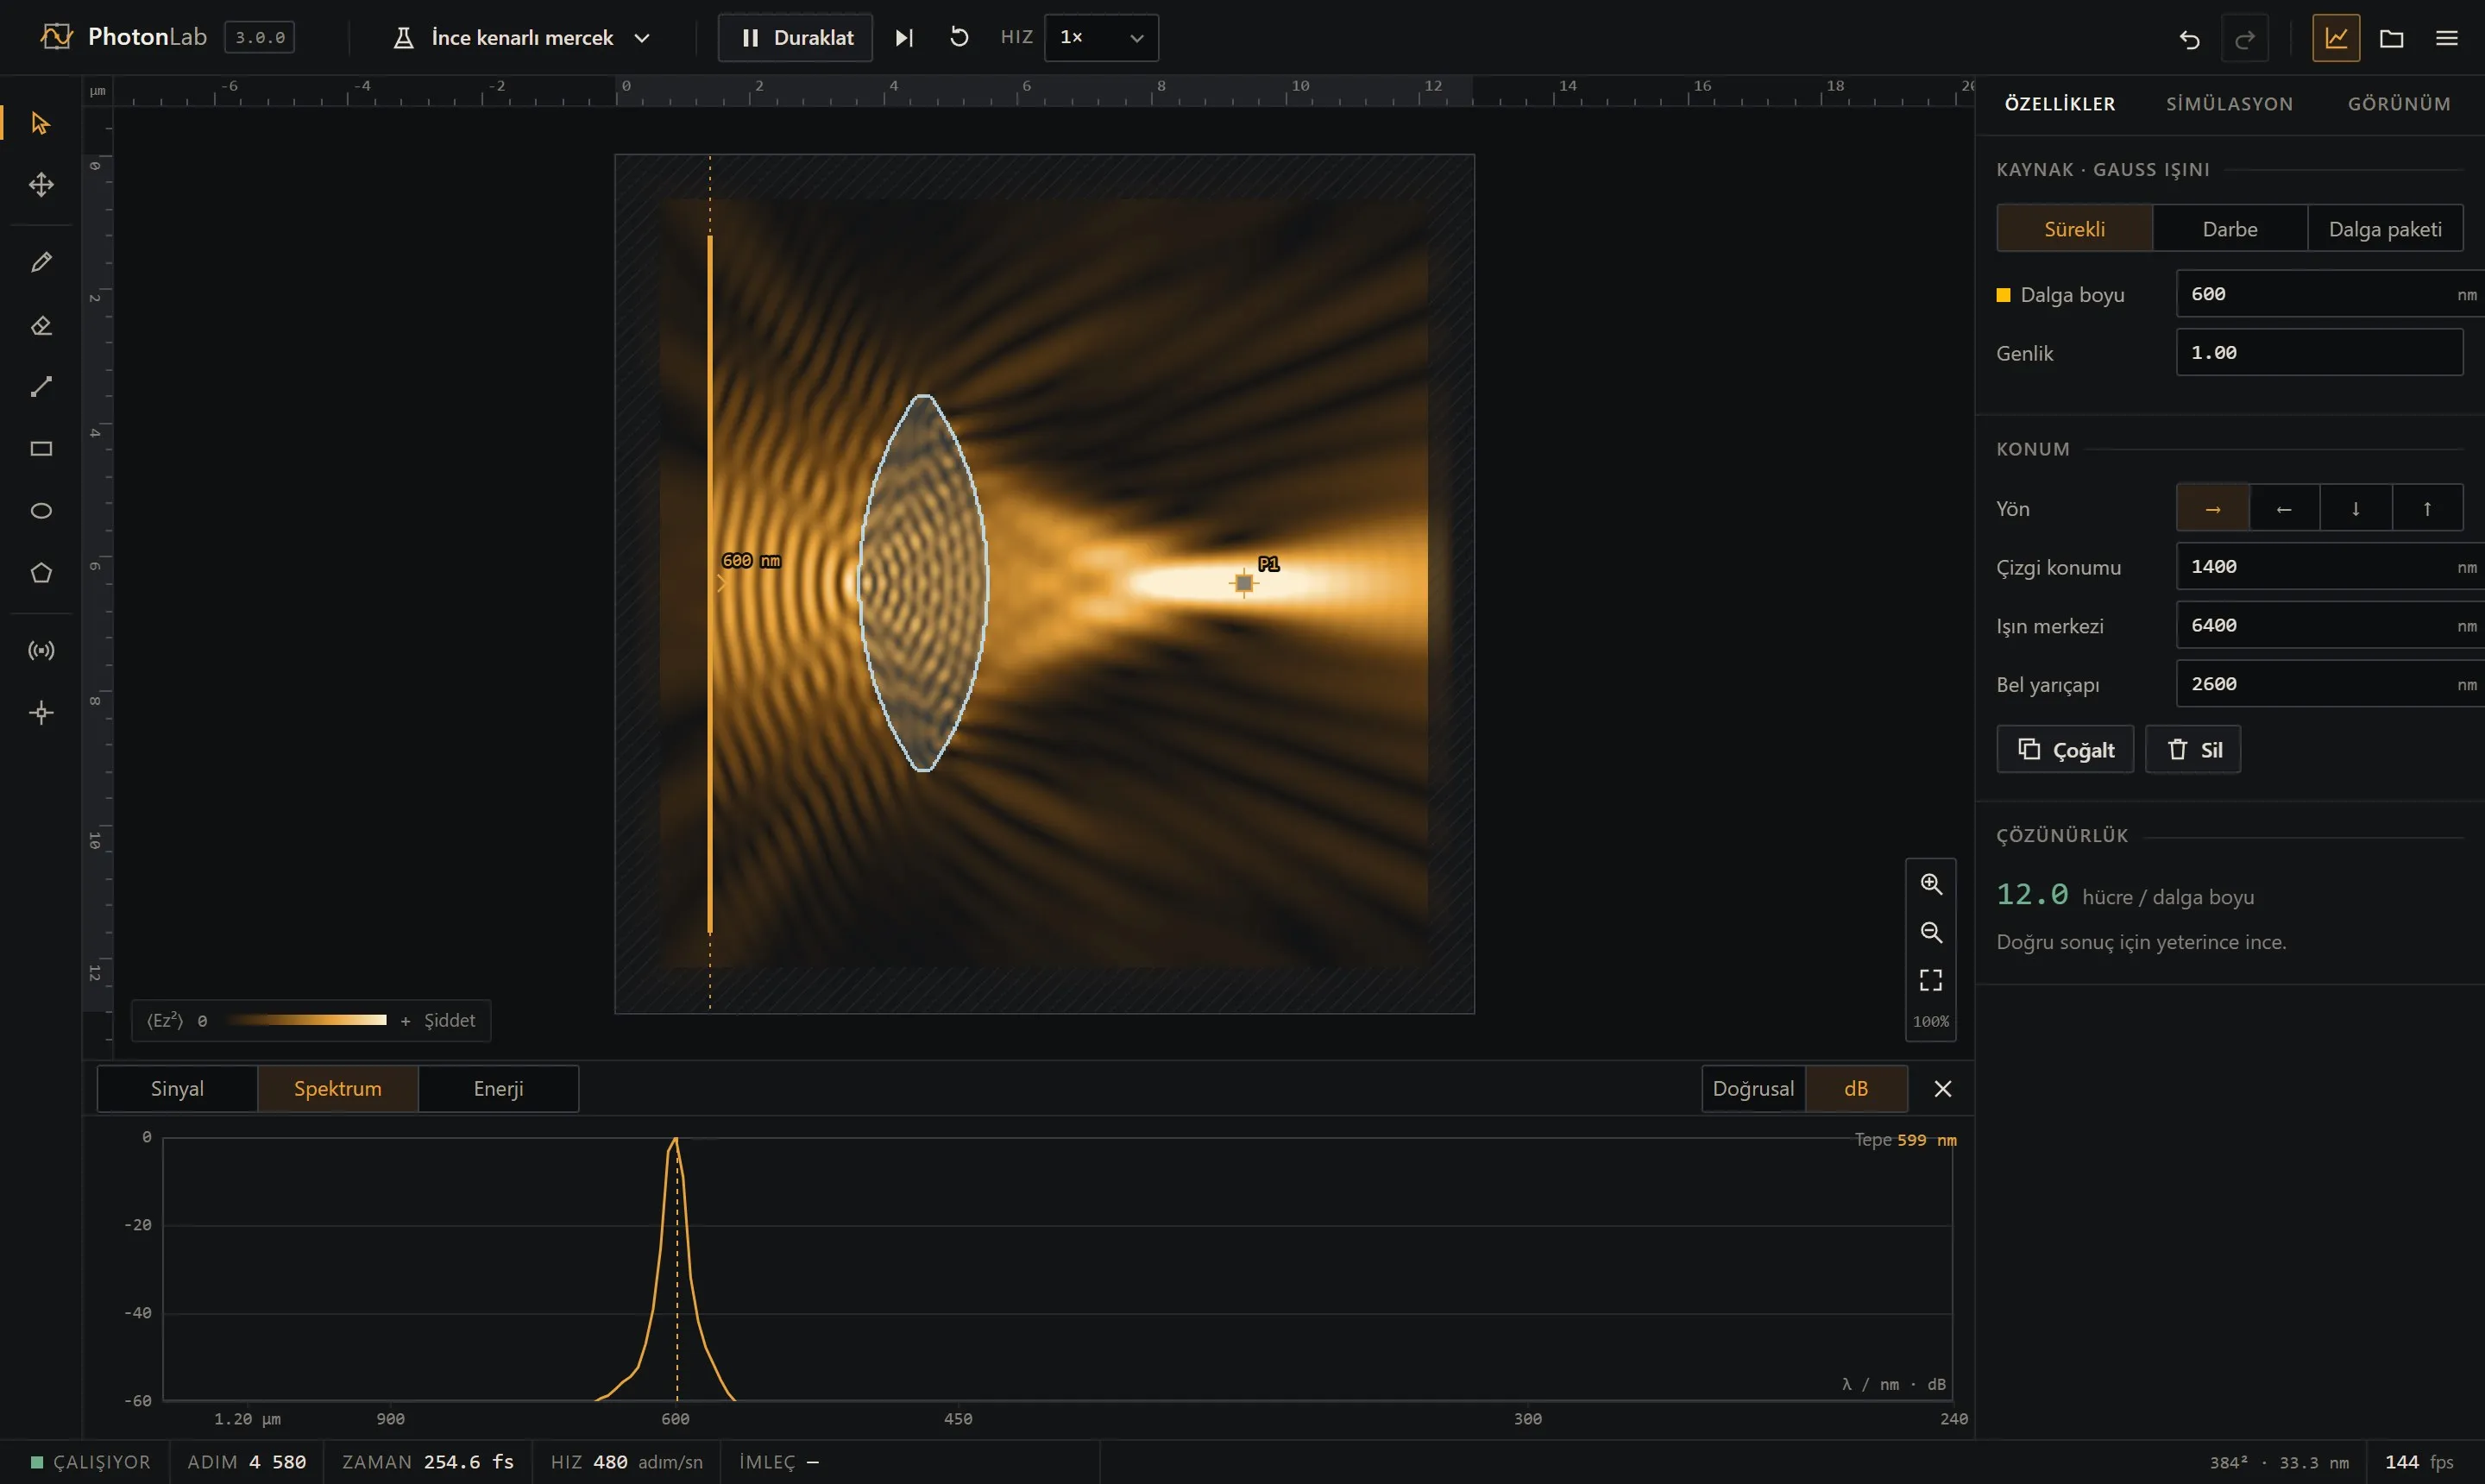Click the 12.0 hücre / dalga boyu value
Viewport: 2485px width, 1484px height.
2125,895
